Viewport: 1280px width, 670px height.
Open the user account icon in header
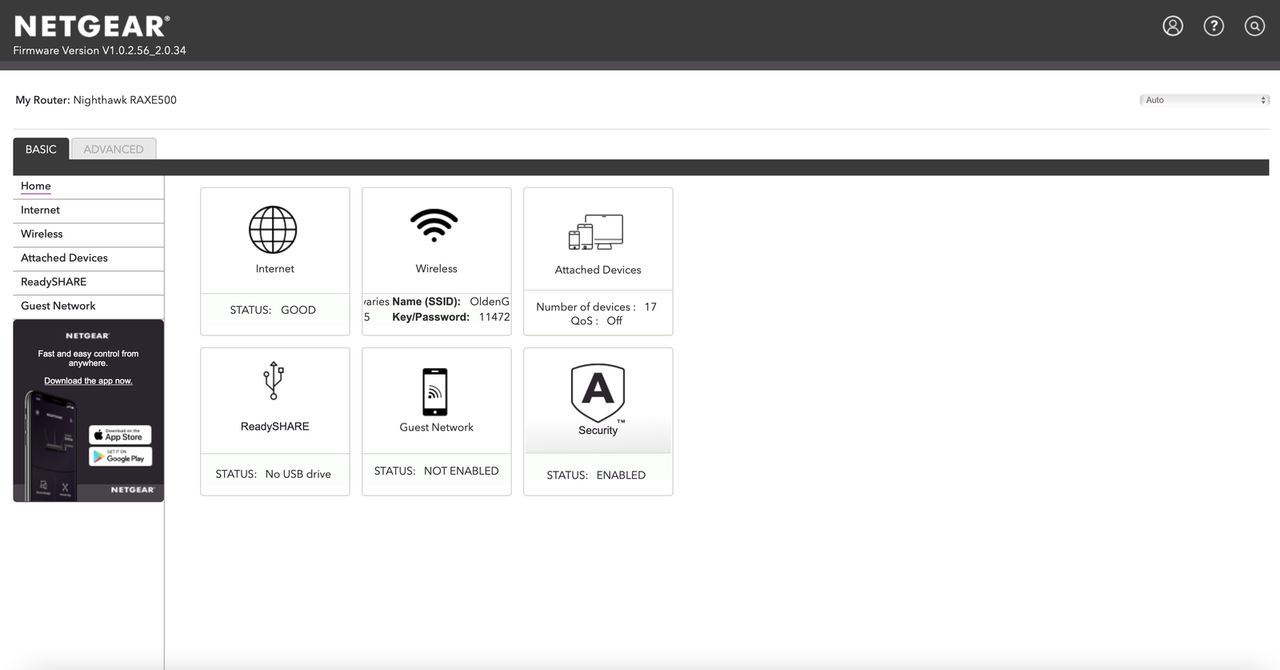click(x=1173, y=26)
